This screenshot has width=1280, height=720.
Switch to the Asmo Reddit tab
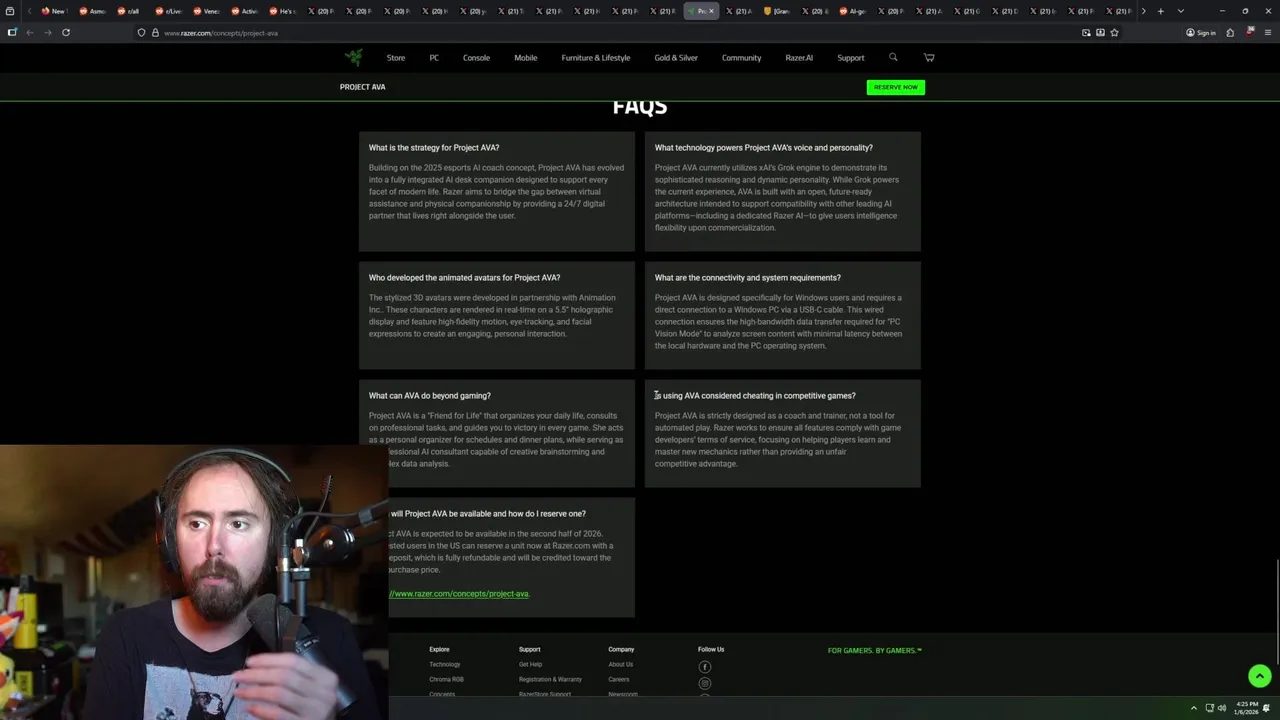90,11
